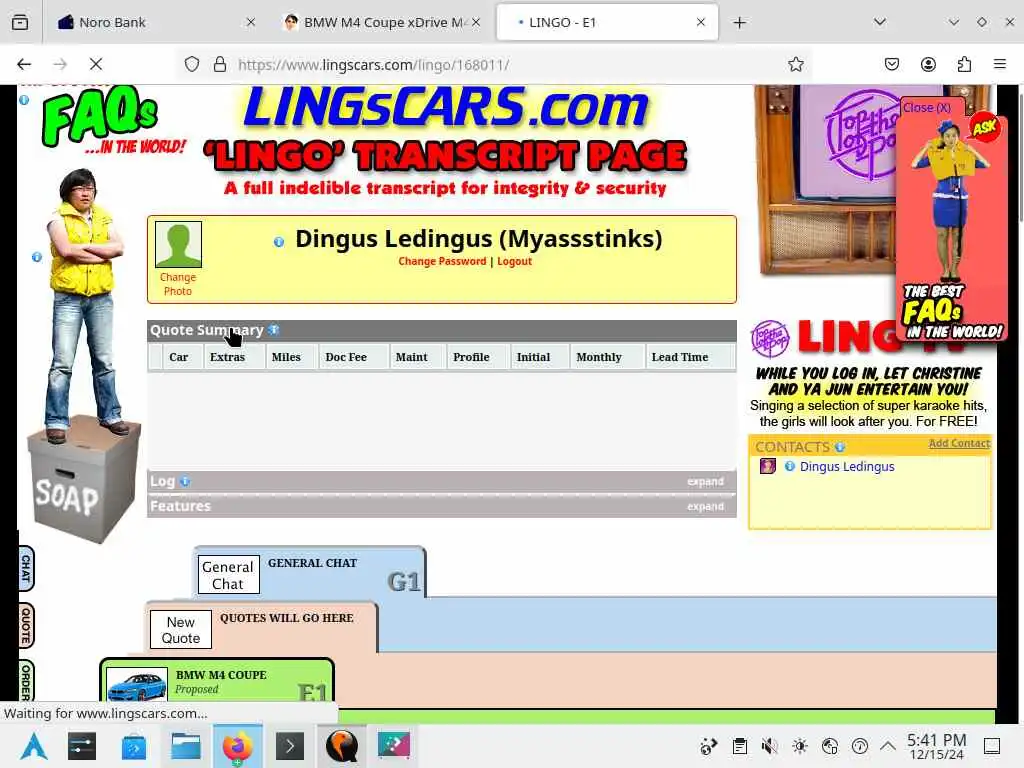The height and width of the screenshot is (768, 1024).
Task: Click the info icon beside the man on soapbox
Action: point(37,257)
